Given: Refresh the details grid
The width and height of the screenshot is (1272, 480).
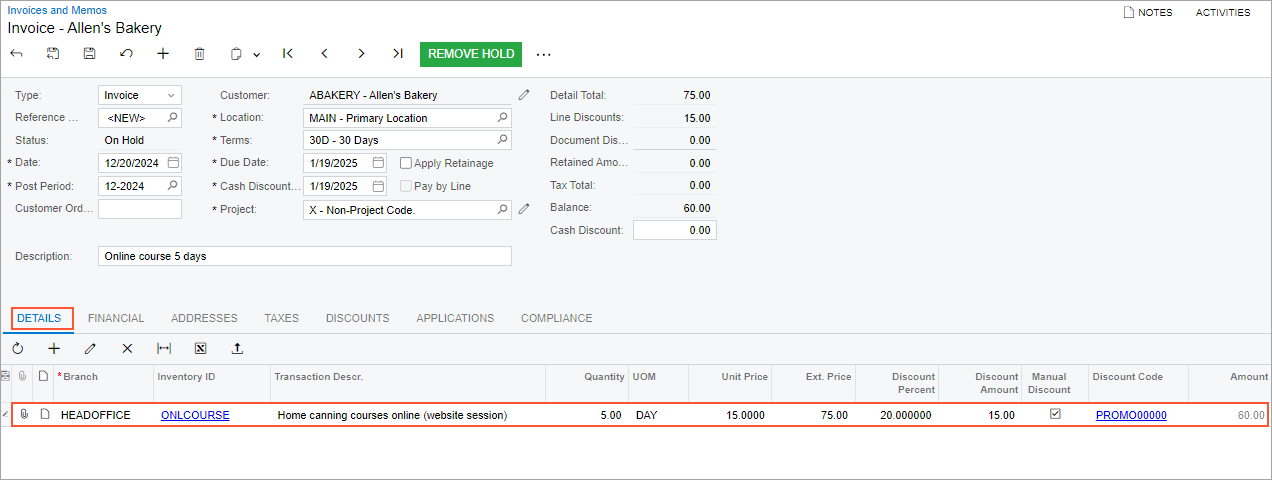Looking at the screenshot, I should (17, 349).
